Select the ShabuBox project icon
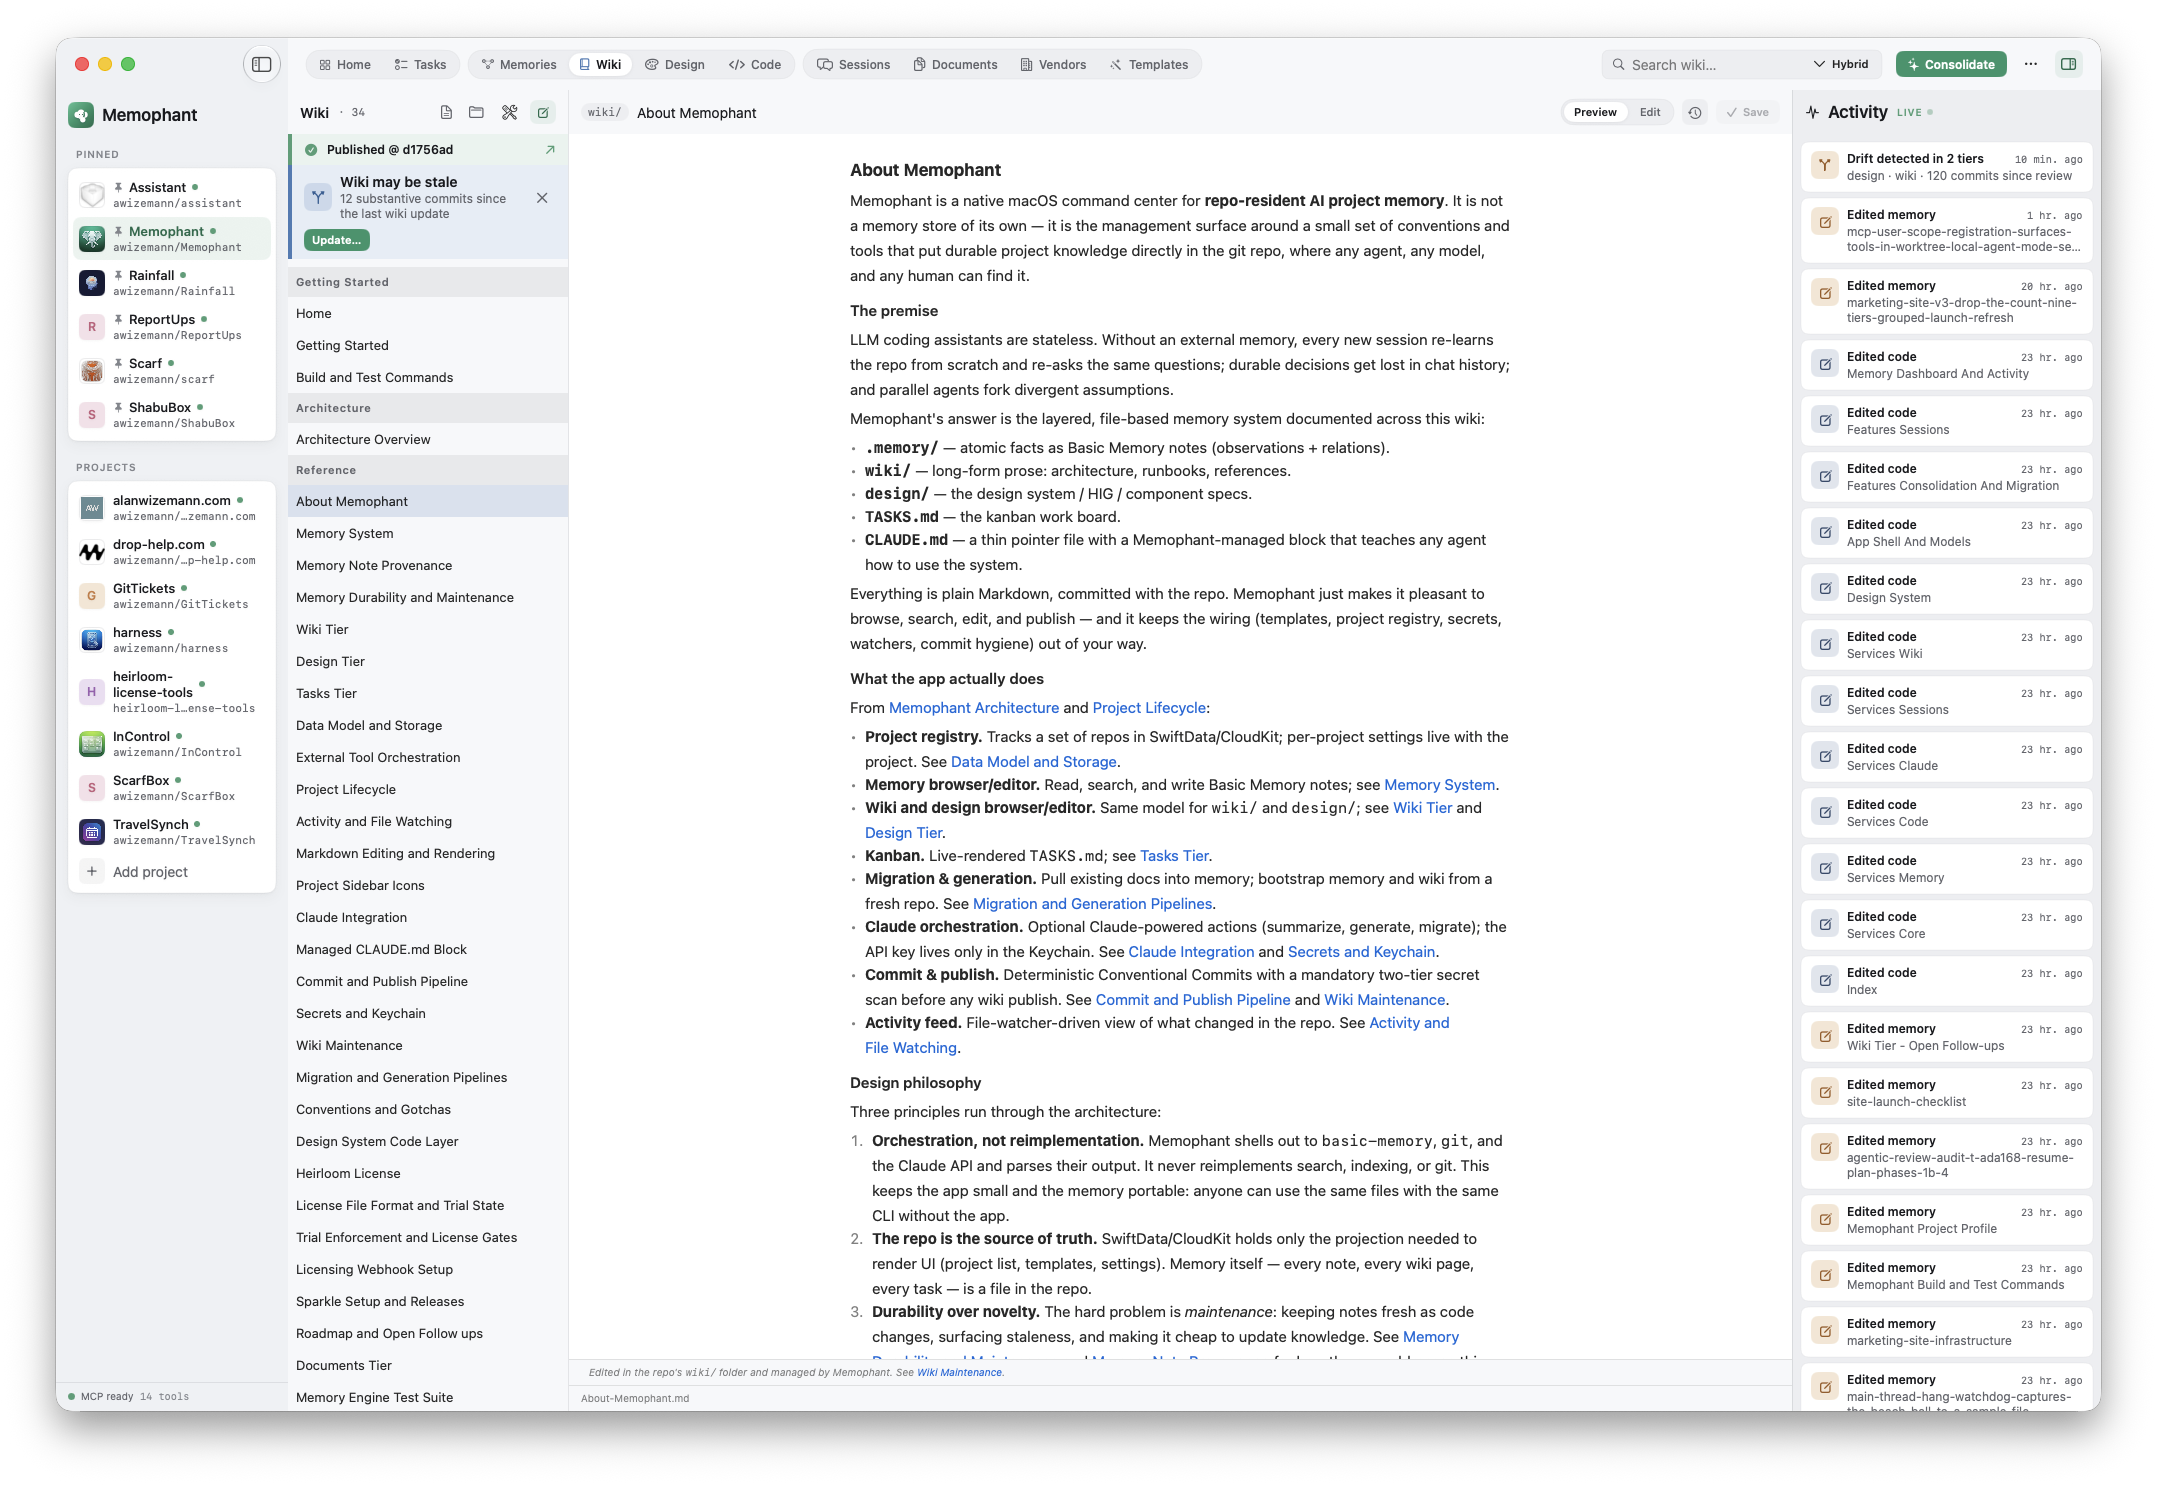The image size is (2157, 1485). point(92,415)
